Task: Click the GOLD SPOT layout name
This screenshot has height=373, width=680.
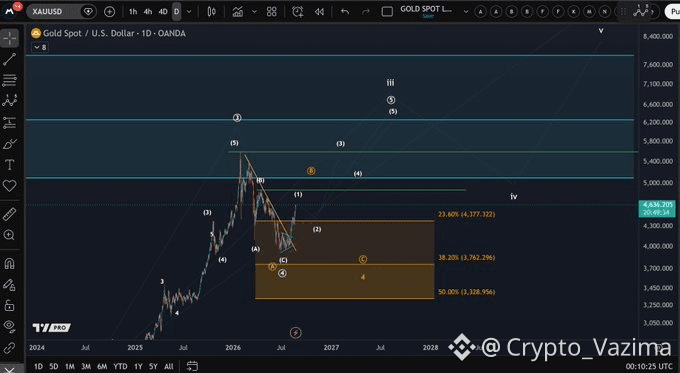Action: pos(426,9)
